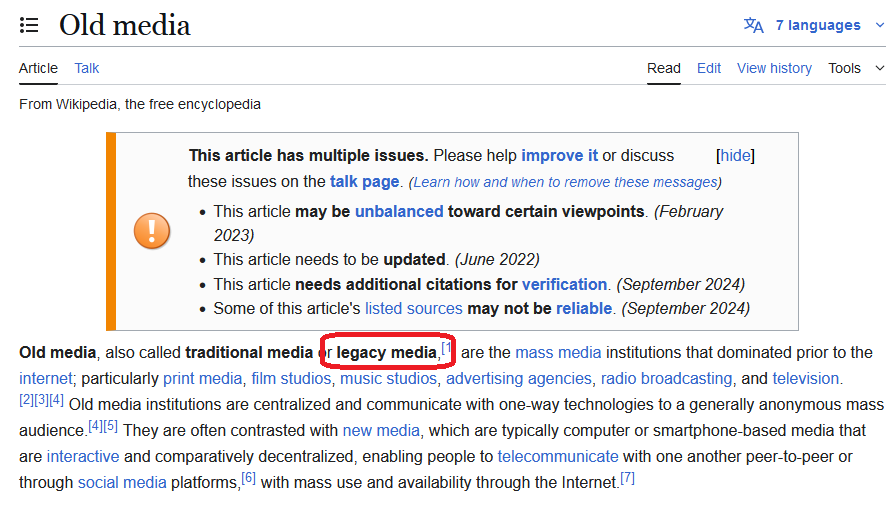The width and height of the screenshot is (894, 508).
Task: Click citation [5] after audience
Action: 111,425
